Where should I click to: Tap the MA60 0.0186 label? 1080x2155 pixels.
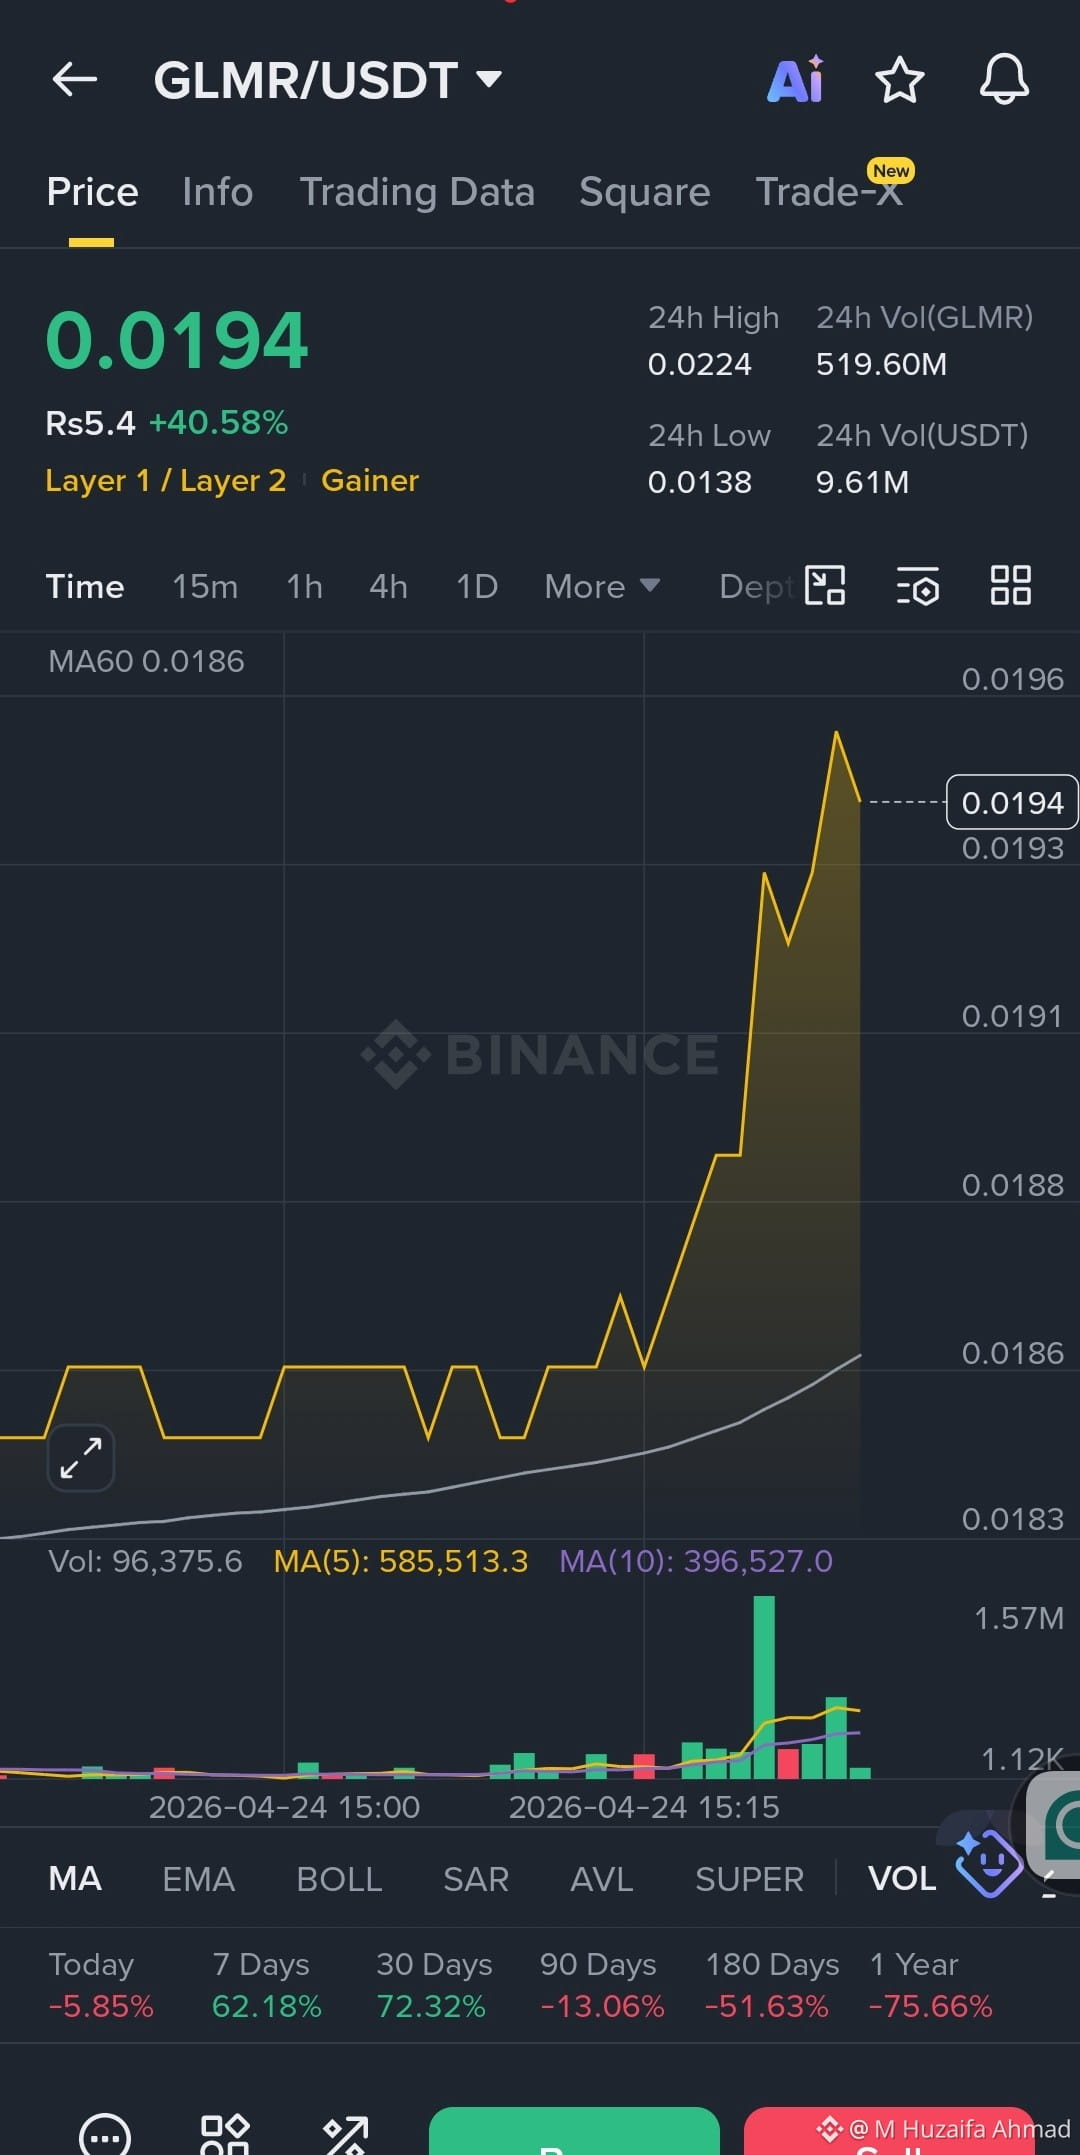pyautogui.click(x=146, y=661)
